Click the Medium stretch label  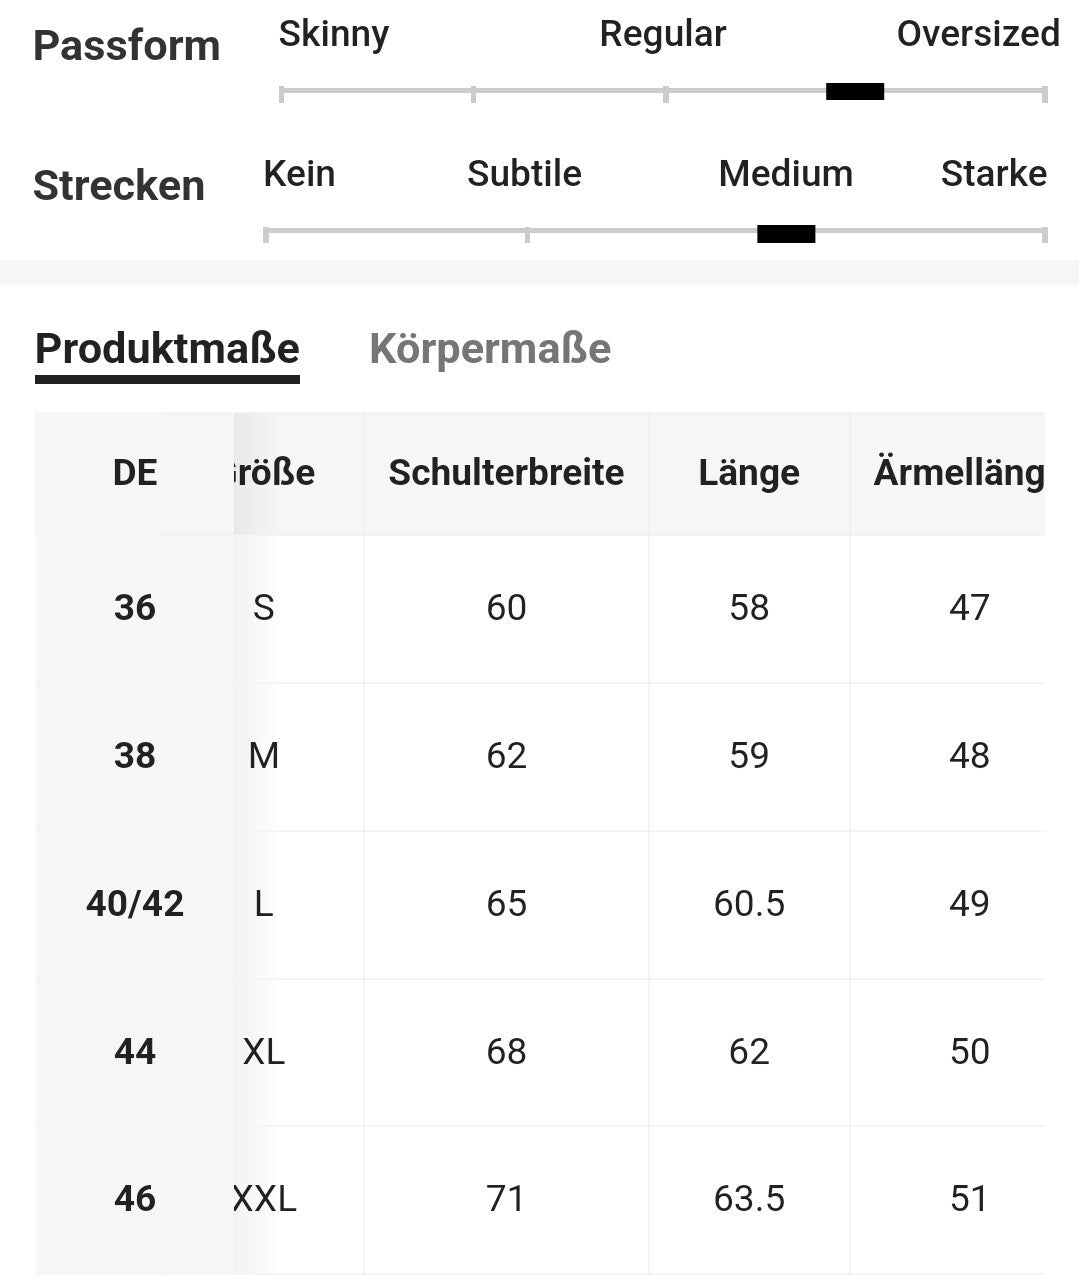(x=785, y=174)
